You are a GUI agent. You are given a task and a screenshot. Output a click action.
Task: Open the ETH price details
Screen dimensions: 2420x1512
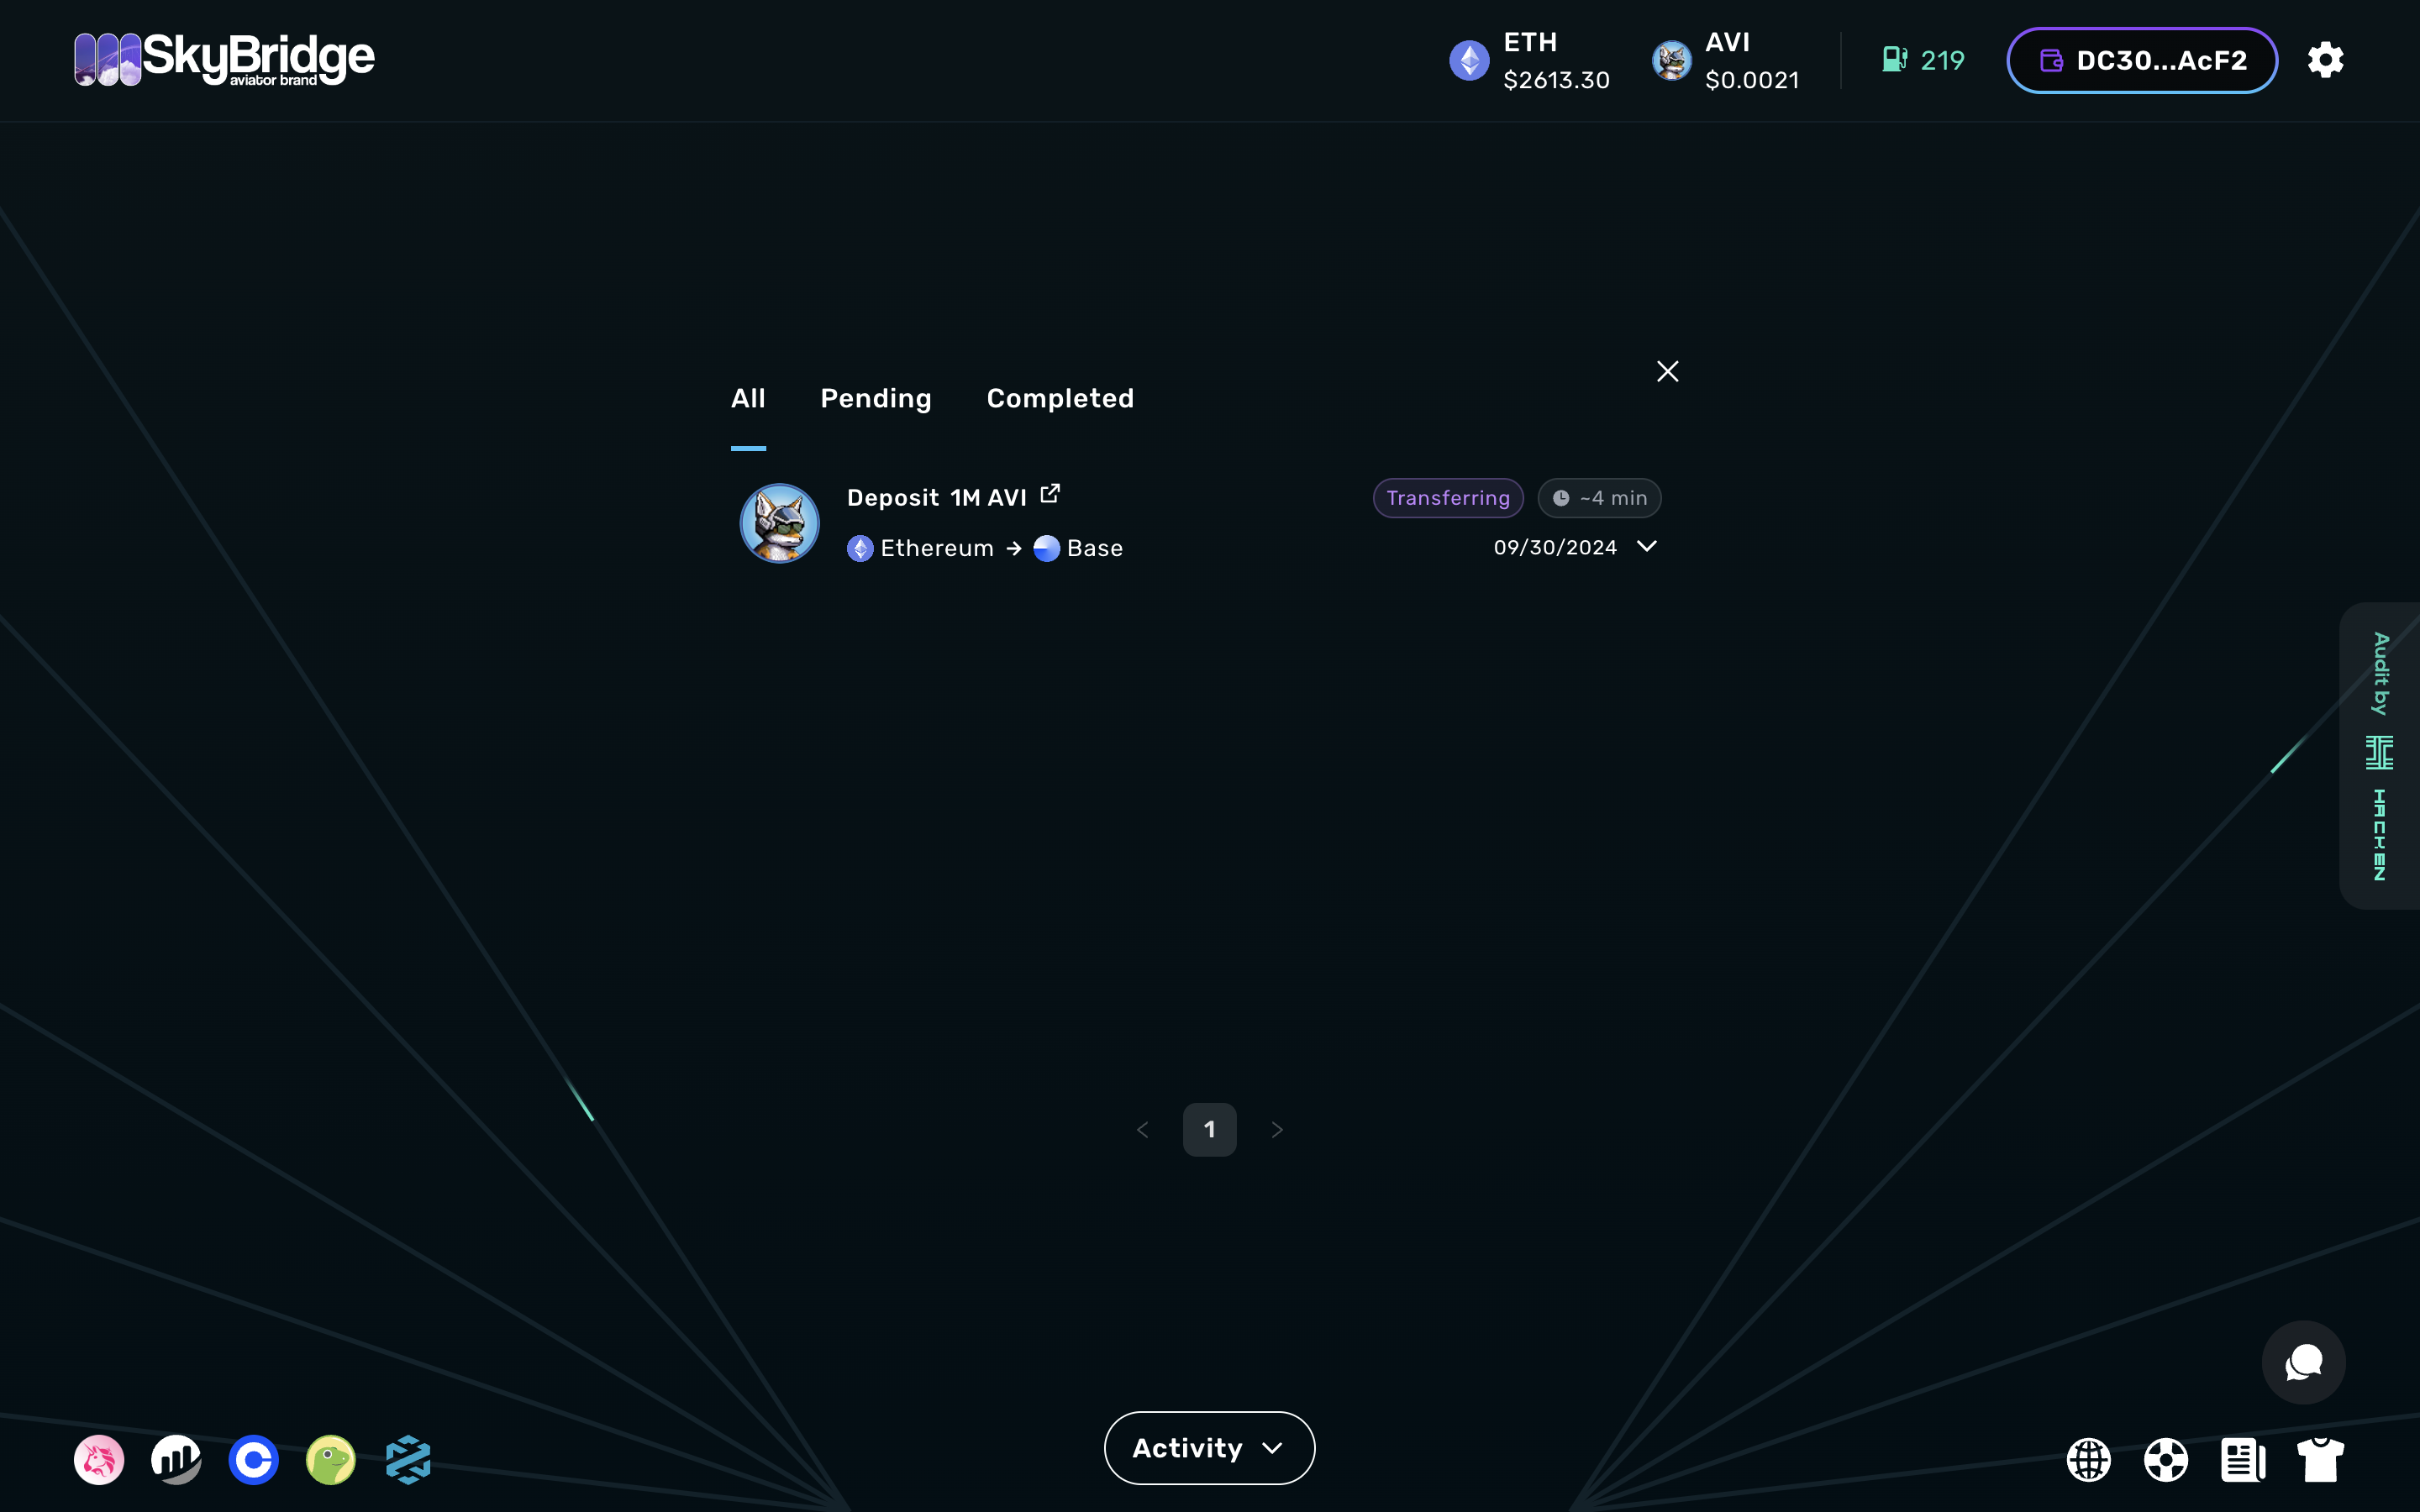[1528, 61]
